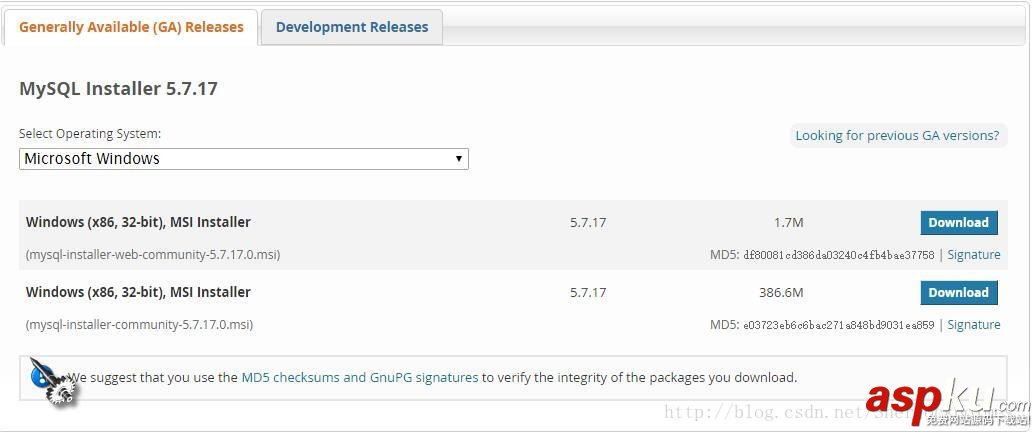
Task: Follow the MD5 checksums and GnuPG signatures link
Action: click(360, 378)
